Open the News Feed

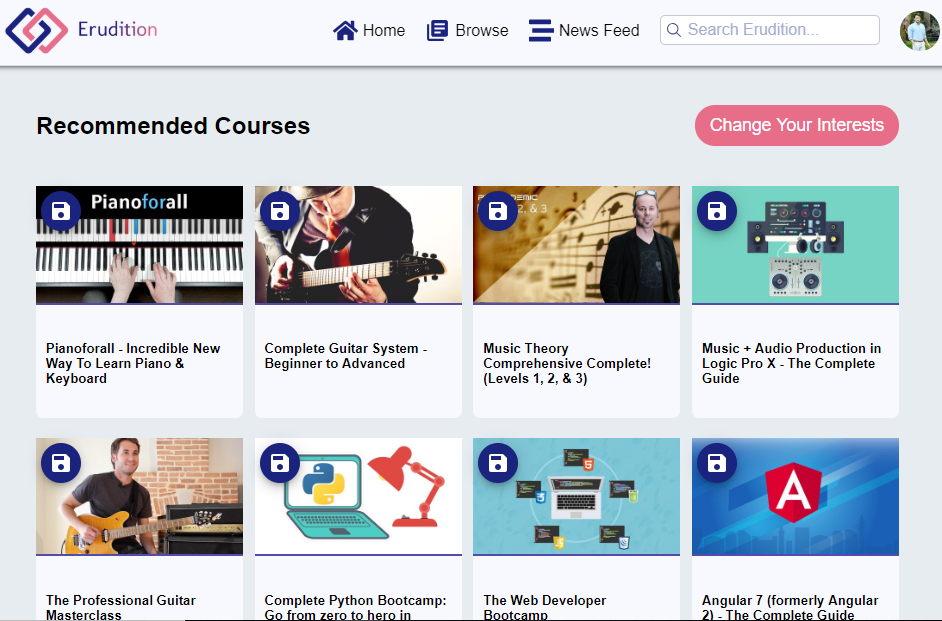(x=584, y=31)
